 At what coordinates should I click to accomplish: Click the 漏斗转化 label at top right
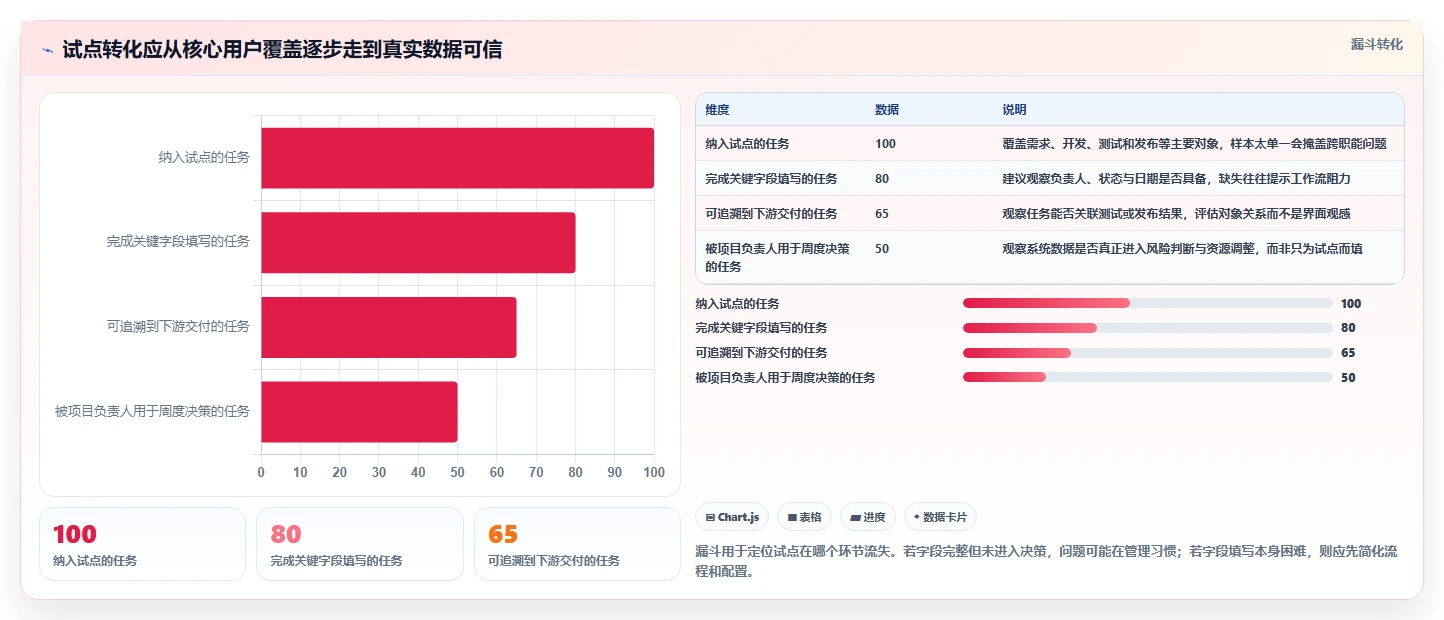[x=1376, y=44]
